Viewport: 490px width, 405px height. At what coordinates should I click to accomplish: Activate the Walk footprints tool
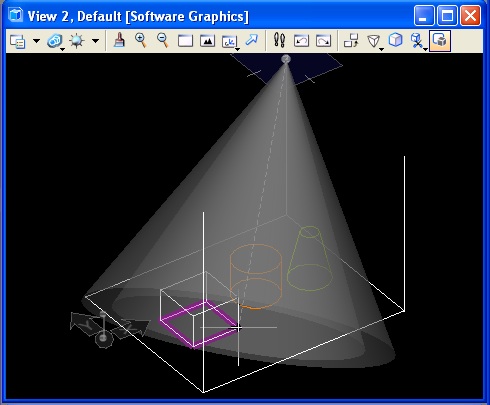(x=279, y=40)
